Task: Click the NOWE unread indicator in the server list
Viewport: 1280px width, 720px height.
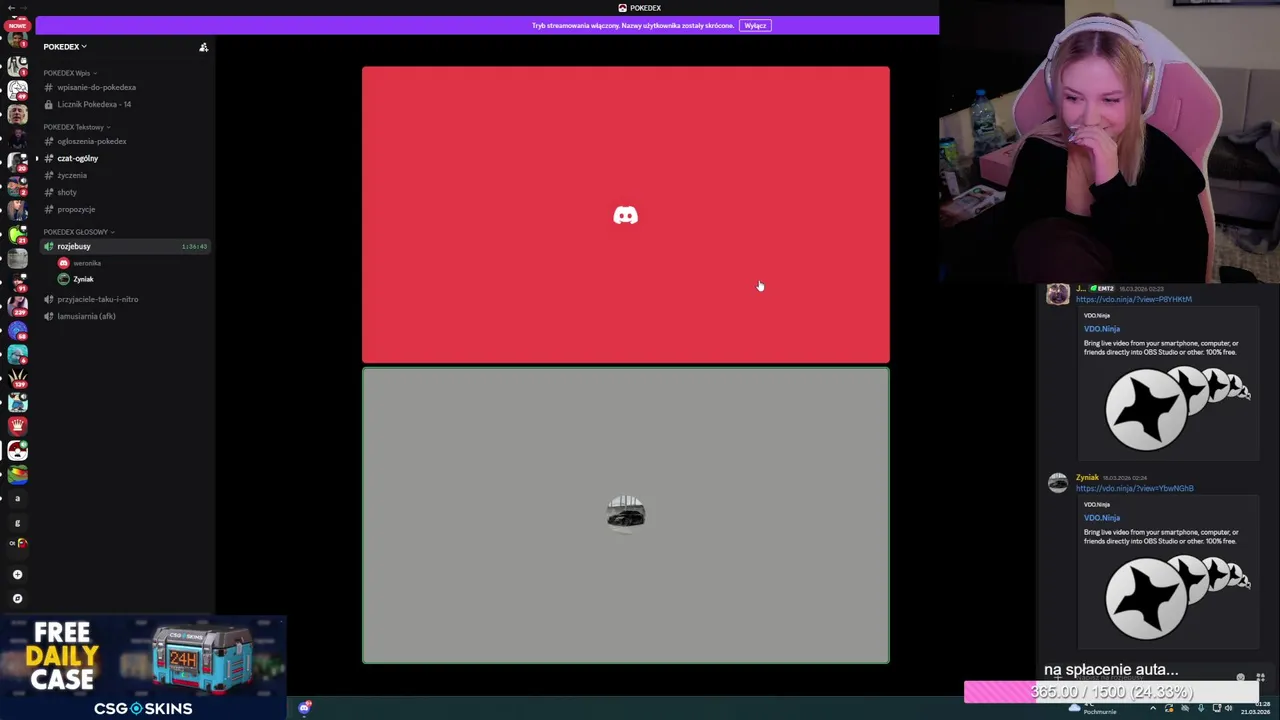Action: tap(17, 26)
